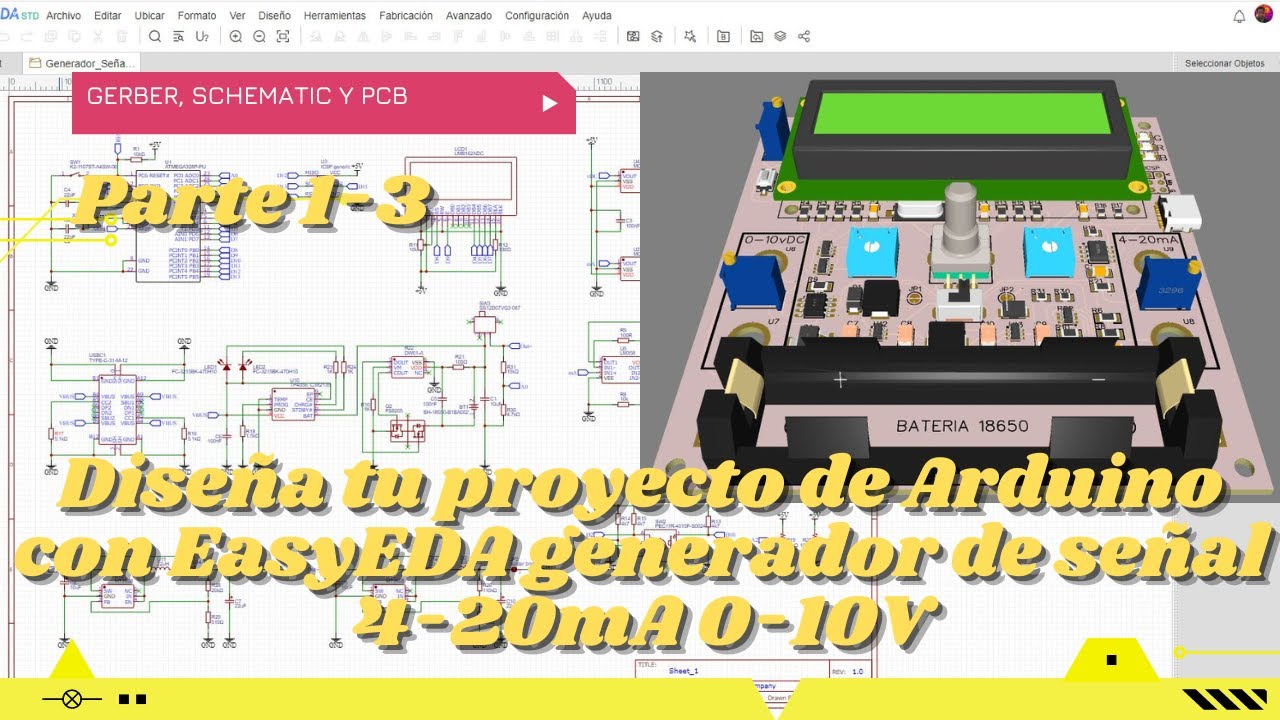The width and height of the screenshot is (1280, 720).
Task: Open the Ver menu
Action: 237,16
